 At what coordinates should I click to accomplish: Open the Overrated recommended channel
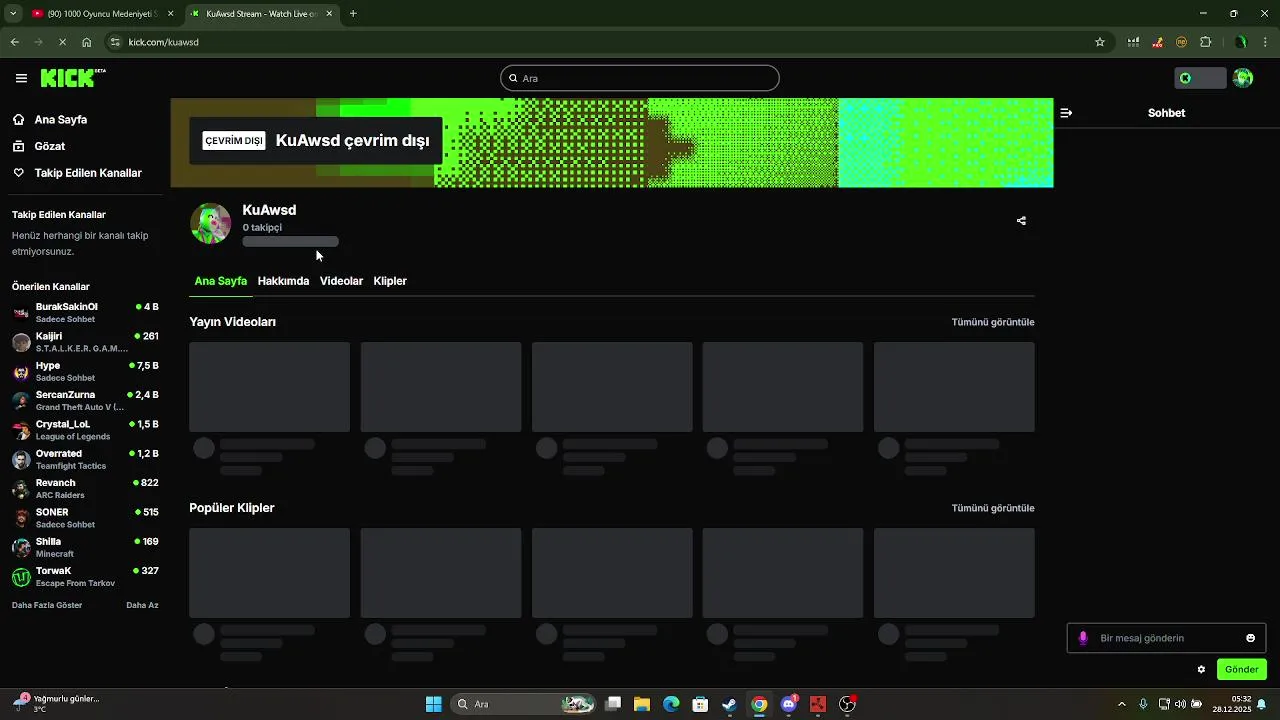[85, 459]
